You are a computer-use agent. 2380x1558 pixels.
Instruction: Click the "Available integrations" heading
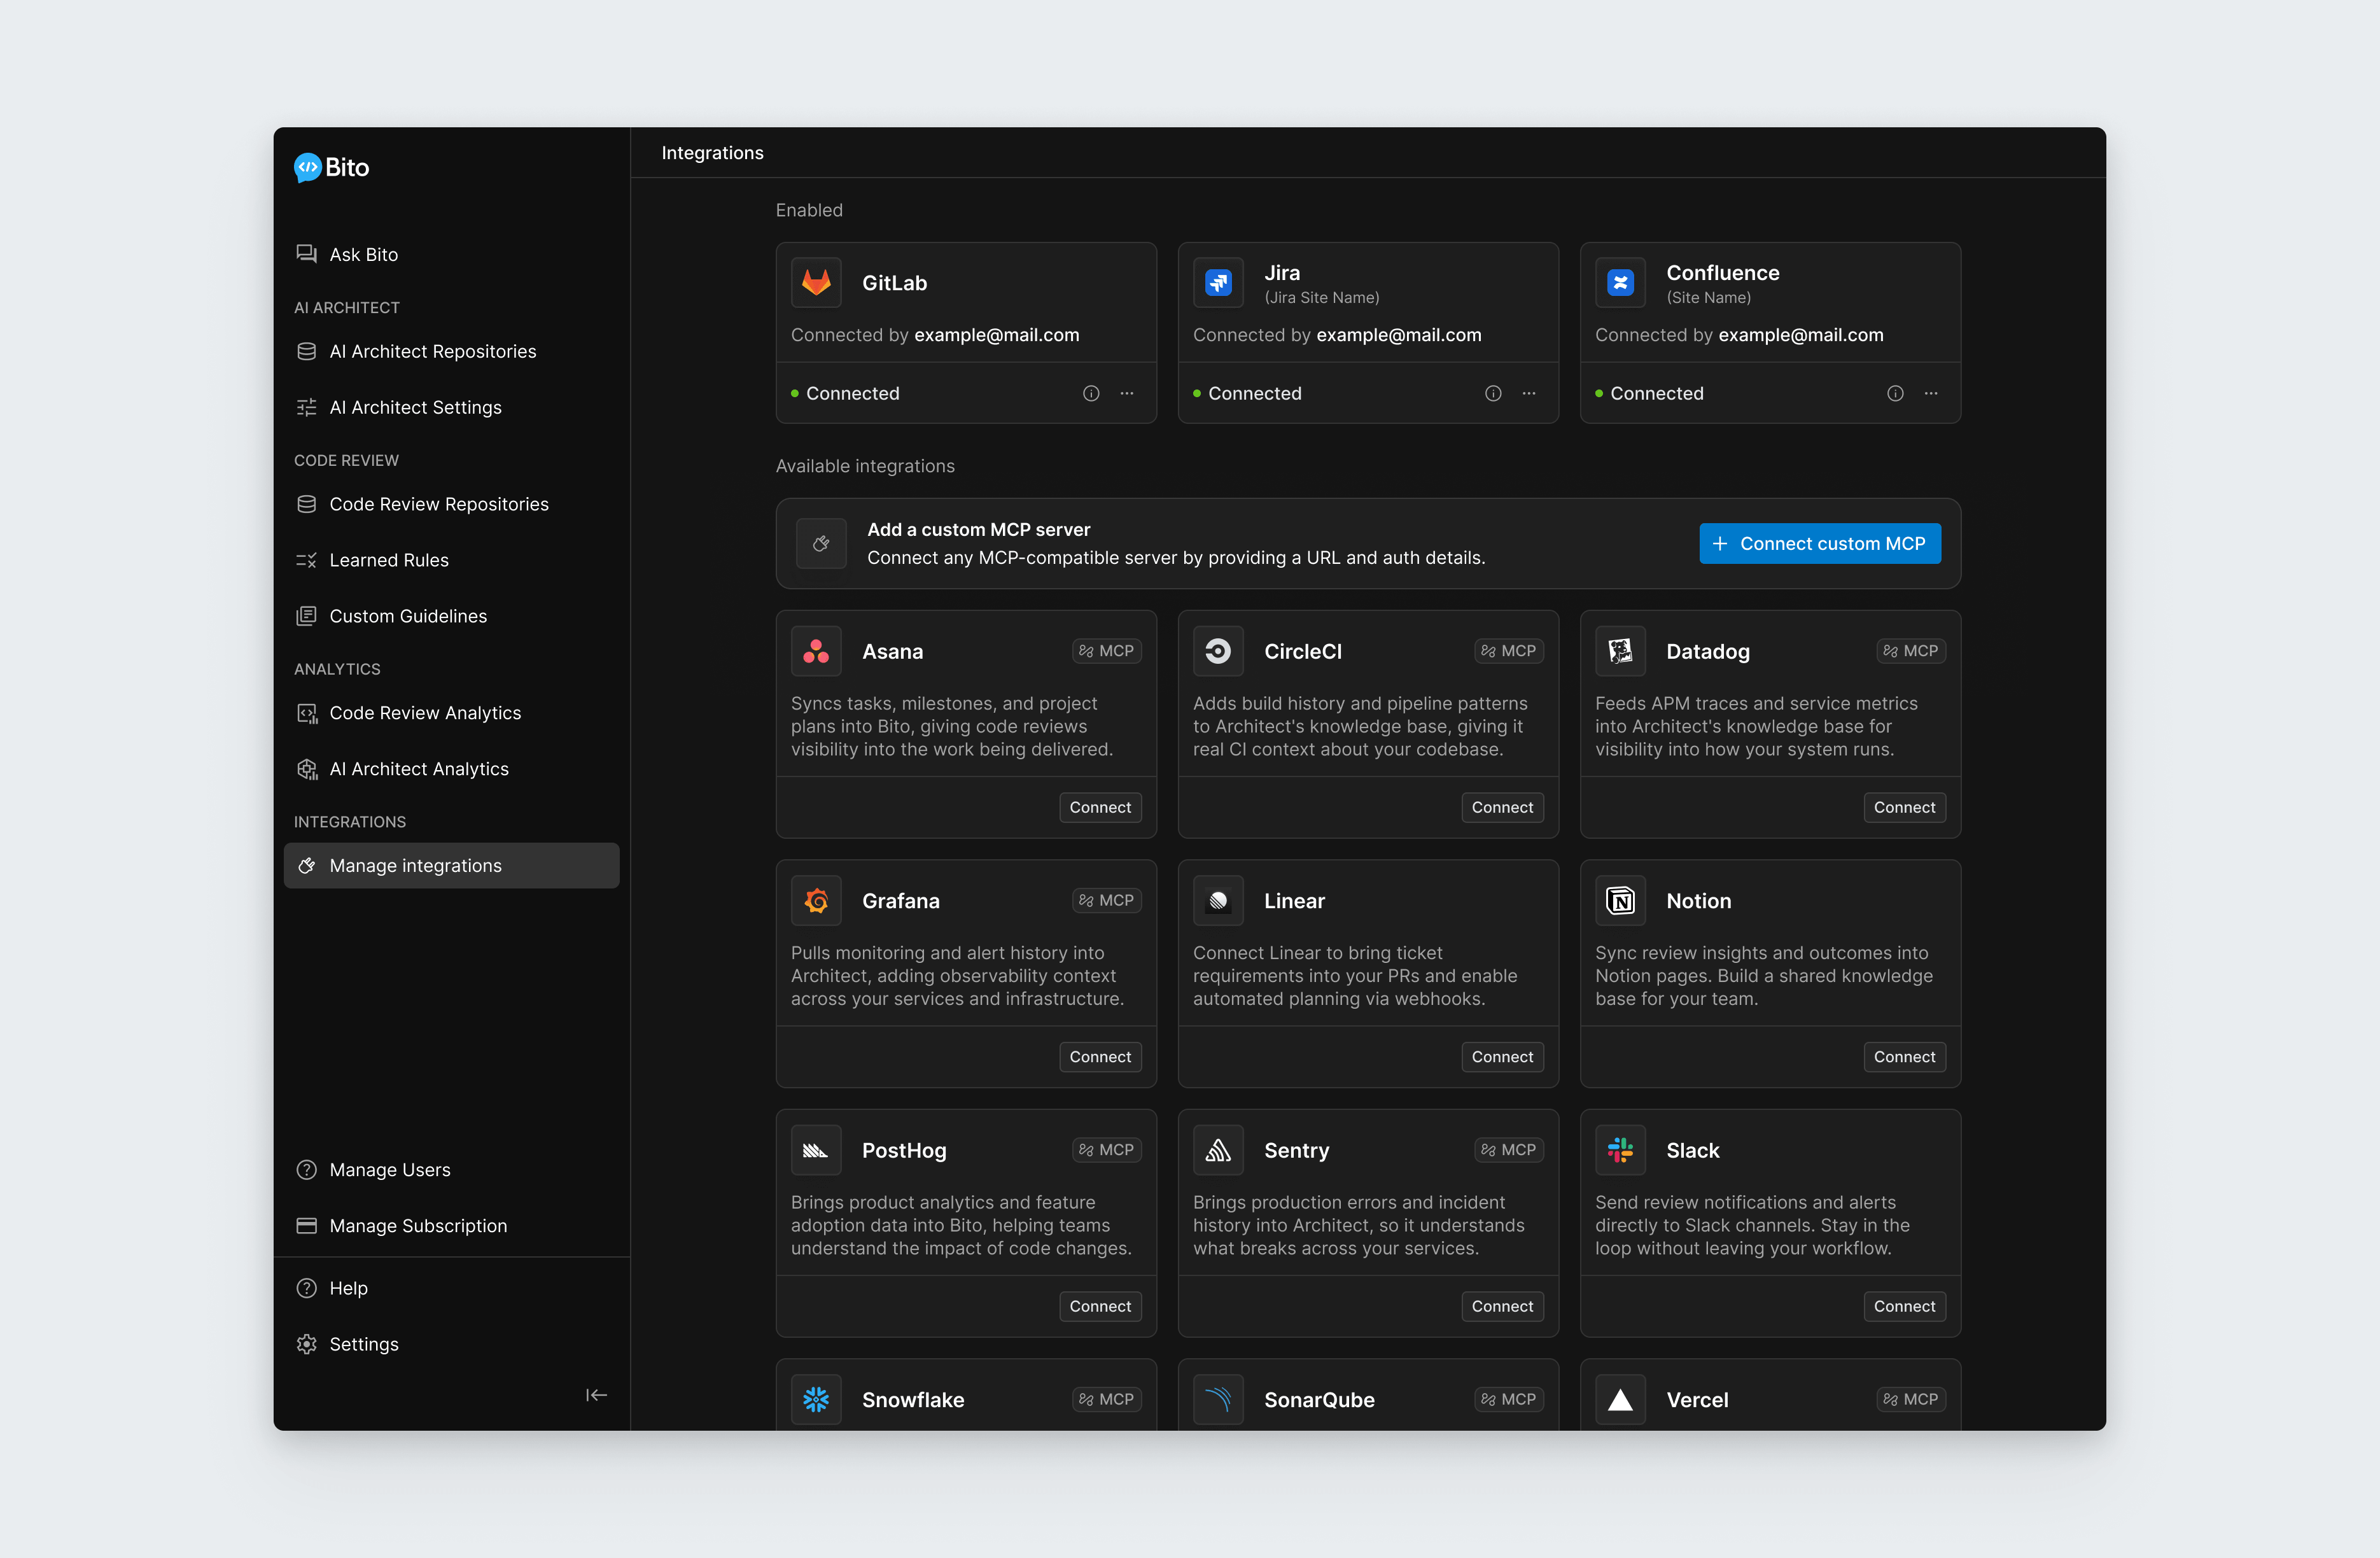click(x=865, y=466)
